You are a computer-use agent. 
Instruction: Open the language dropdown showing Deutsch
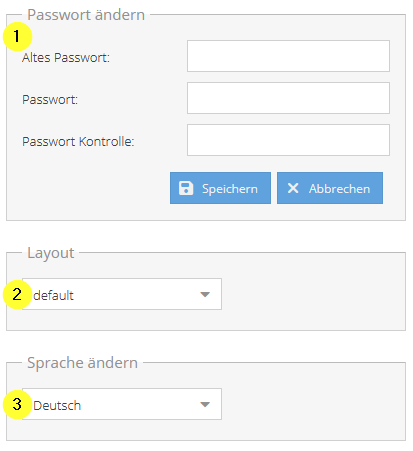pyautogui.click(x=122, y=404)
